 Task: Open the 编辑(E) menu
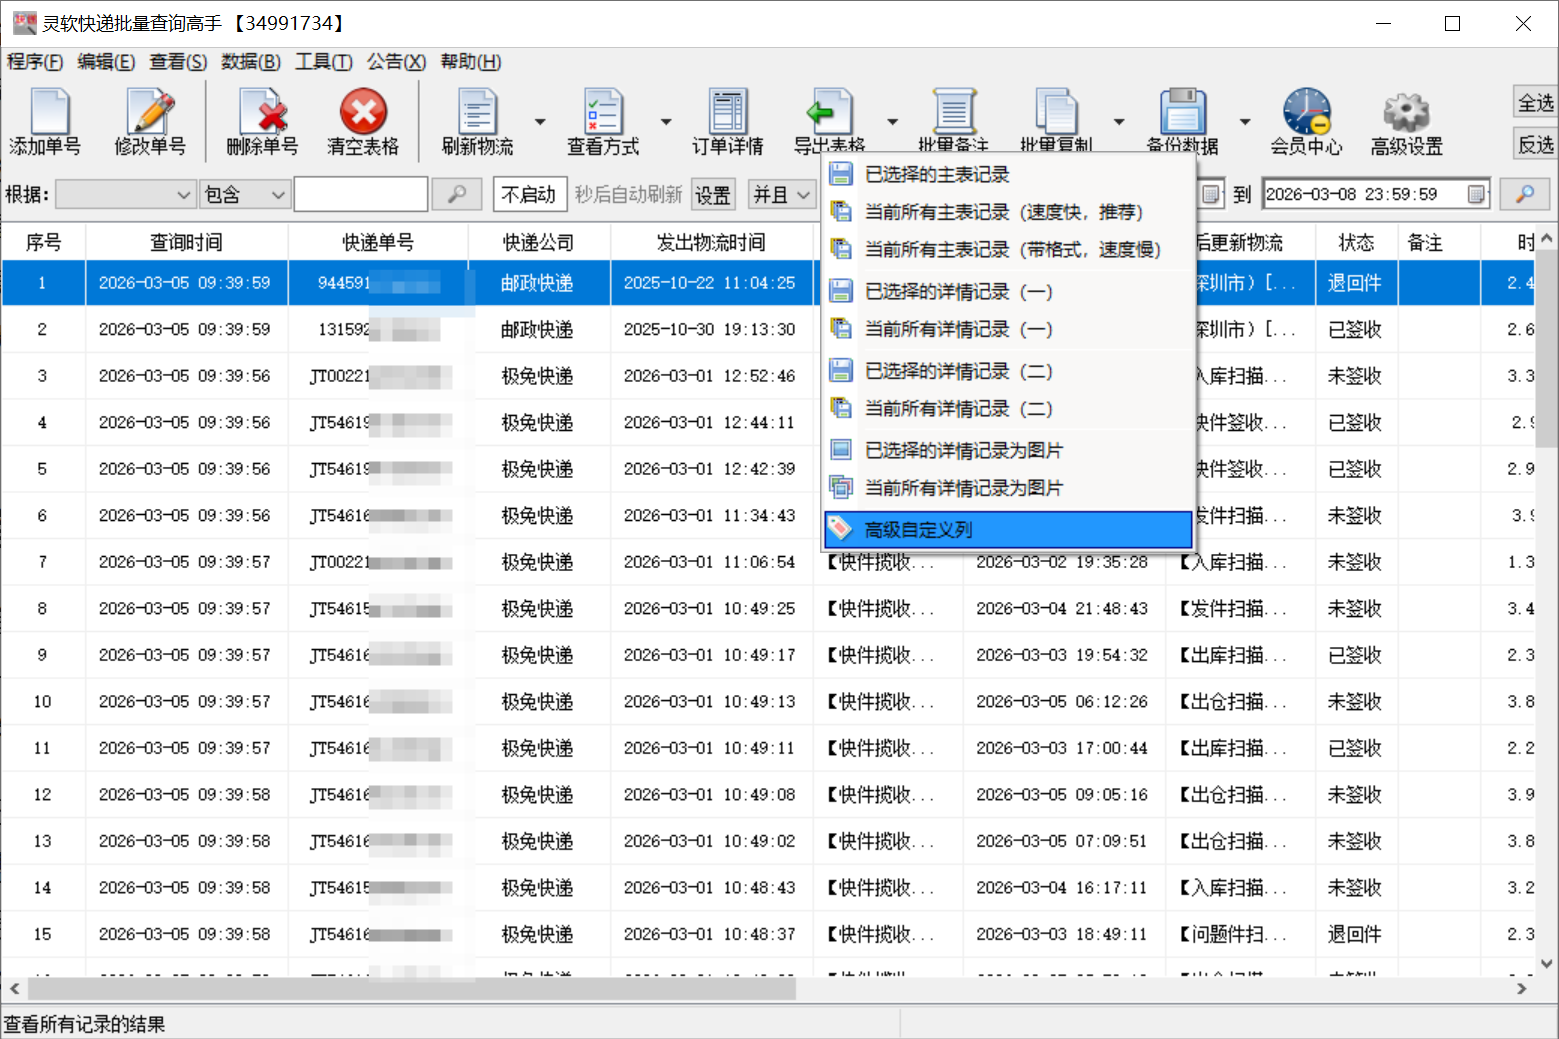click(x=106, y=62)
